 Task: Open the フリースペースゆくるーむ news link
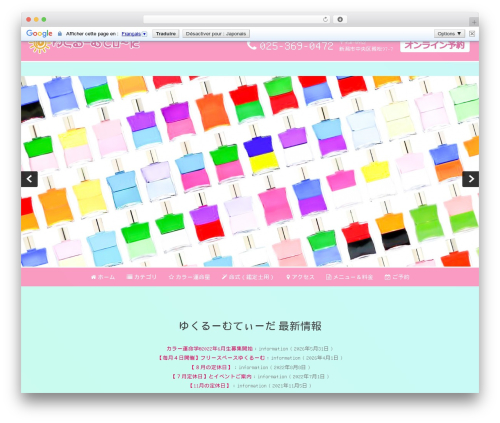(x=211, y=358)
